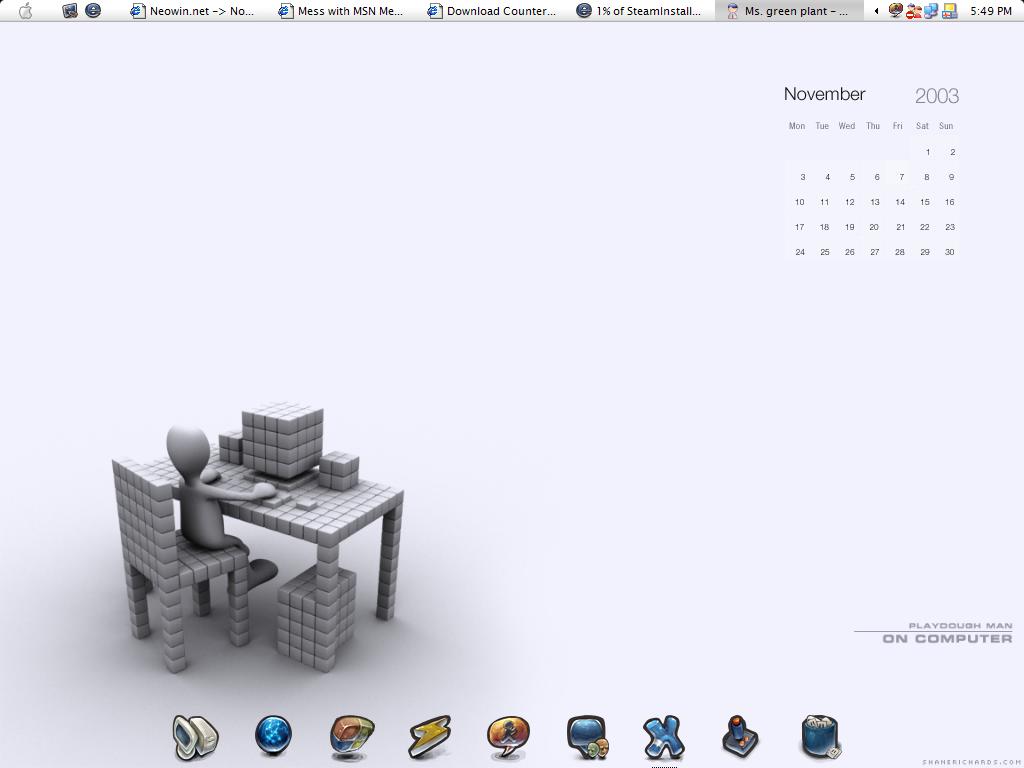
Task: Open the chat bubble messenger dock icon
Action: coord(587,737)
